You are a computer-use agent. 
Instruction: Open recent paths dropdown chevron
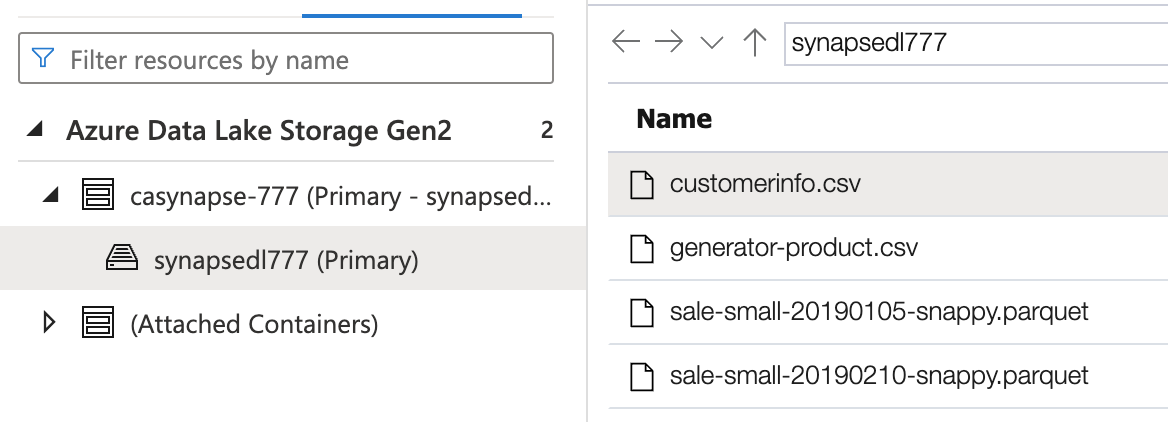[711, 43]
